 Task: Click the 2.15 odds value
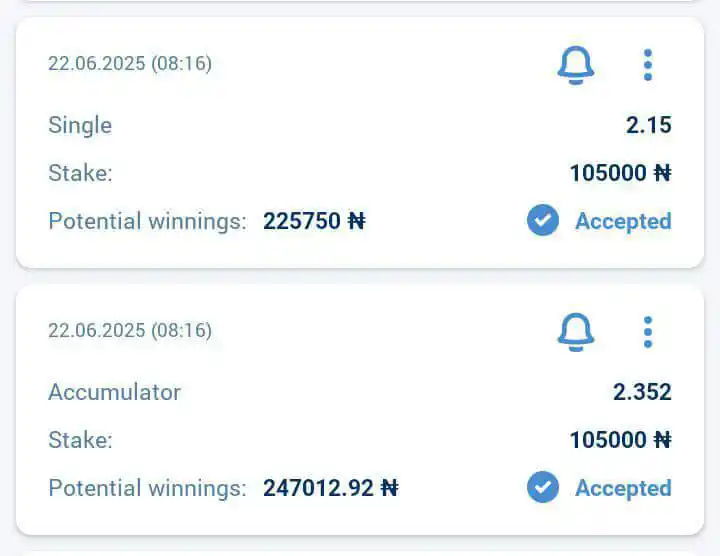649,125
